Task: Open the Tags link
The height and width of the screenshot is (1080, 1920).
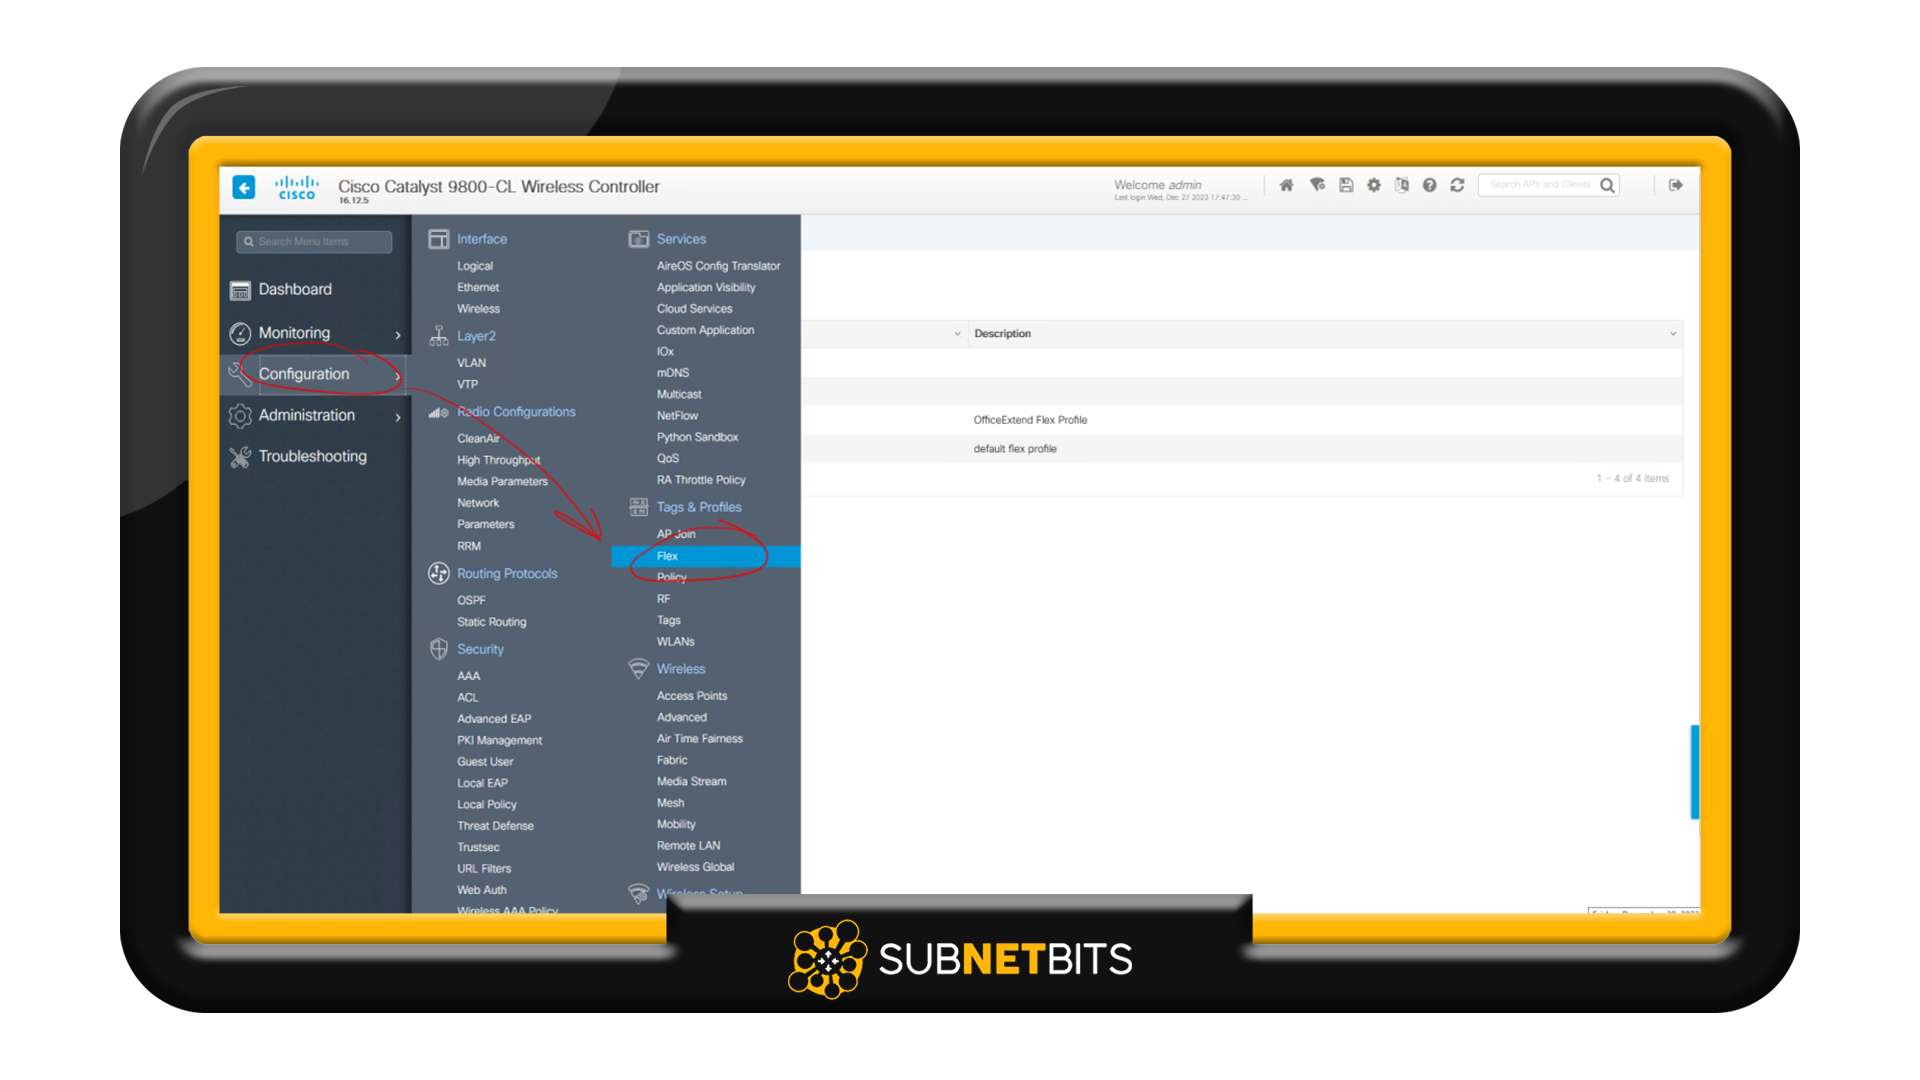Action: (668, 620)
